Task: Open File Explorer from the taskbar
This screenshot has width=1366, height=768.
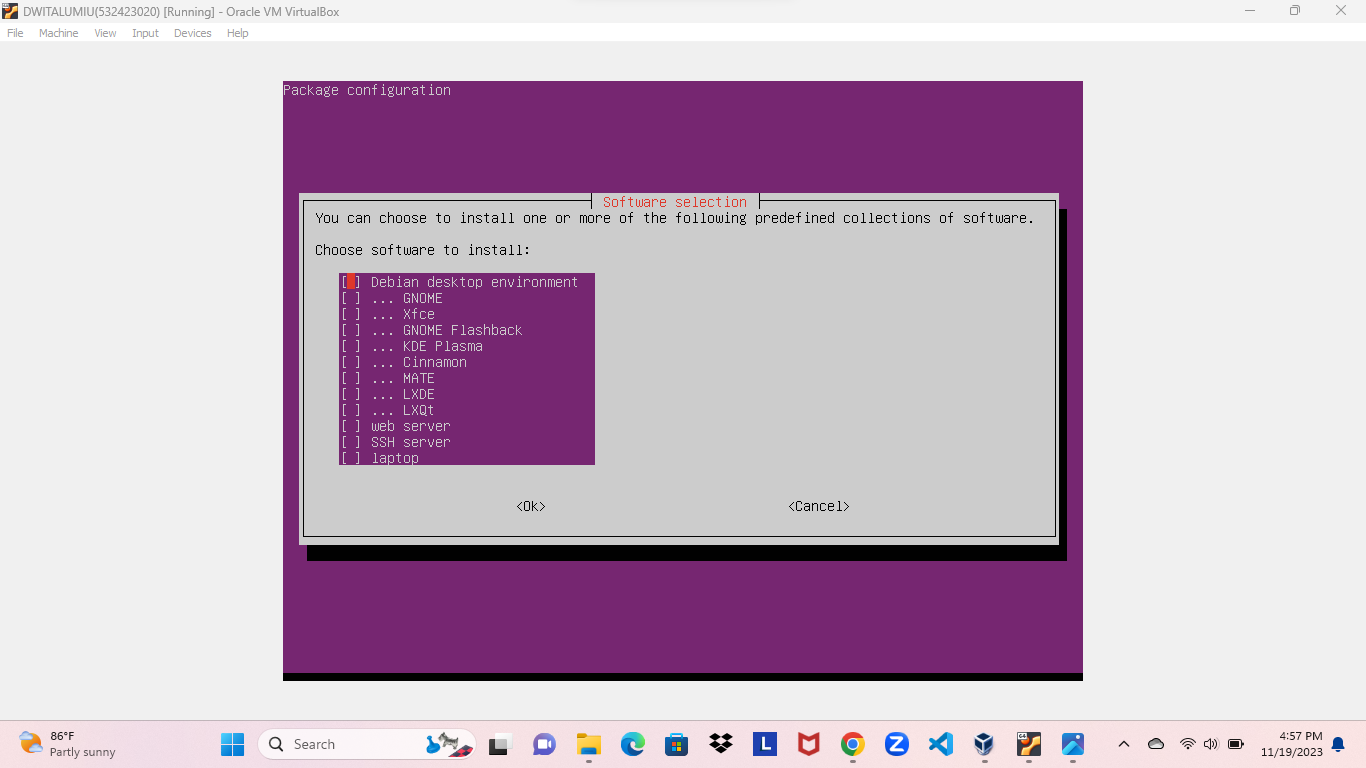Action: [588, 744]
